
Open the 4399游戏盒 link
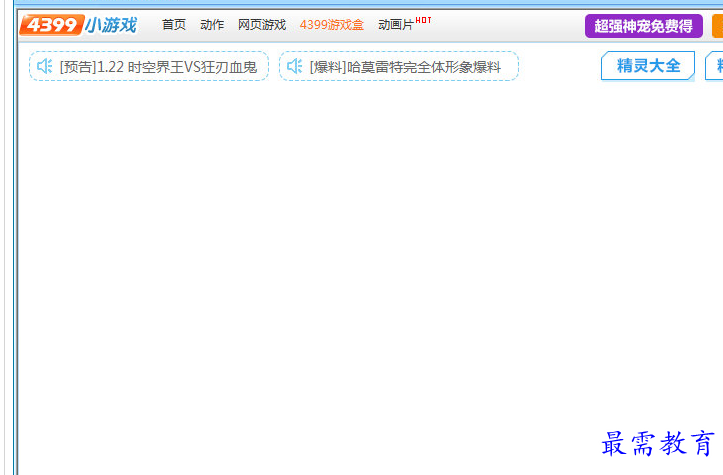click(x=332, y=24)
